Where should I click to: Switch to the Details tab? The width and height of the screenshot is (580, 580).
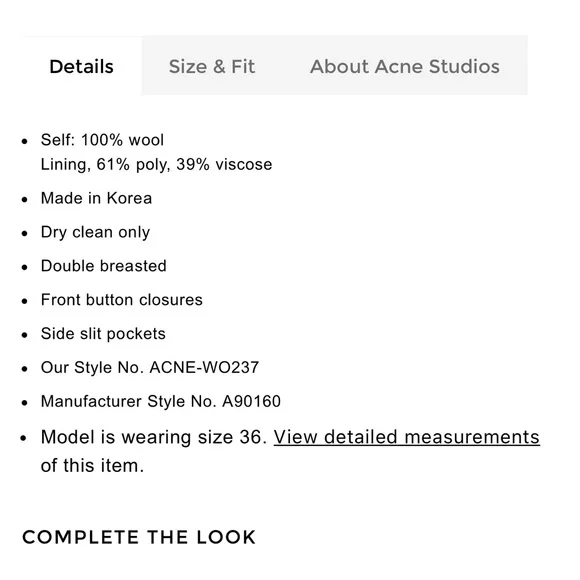click(81, 67)
